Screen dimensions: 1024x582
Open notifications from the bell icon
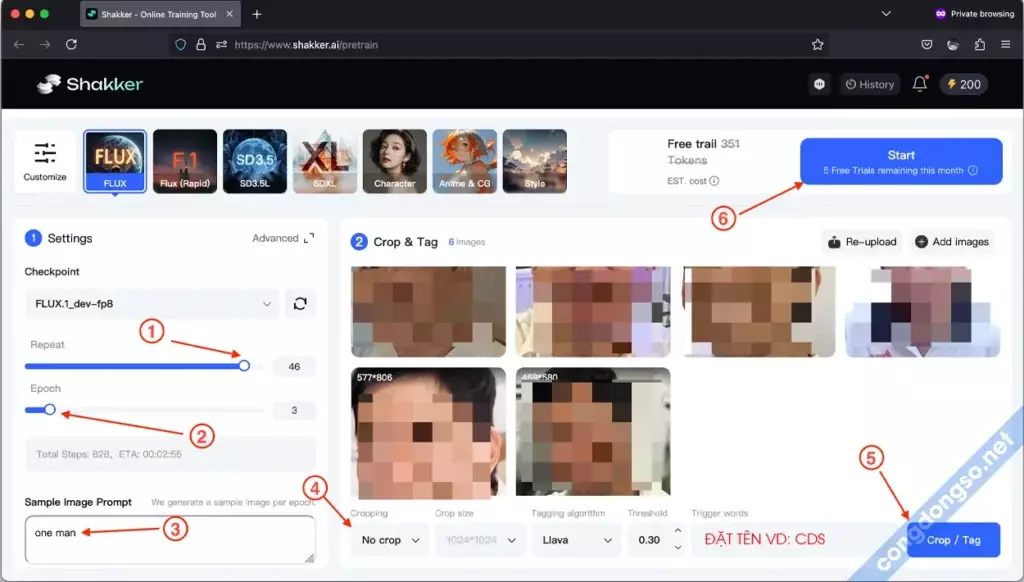(919, 84)
